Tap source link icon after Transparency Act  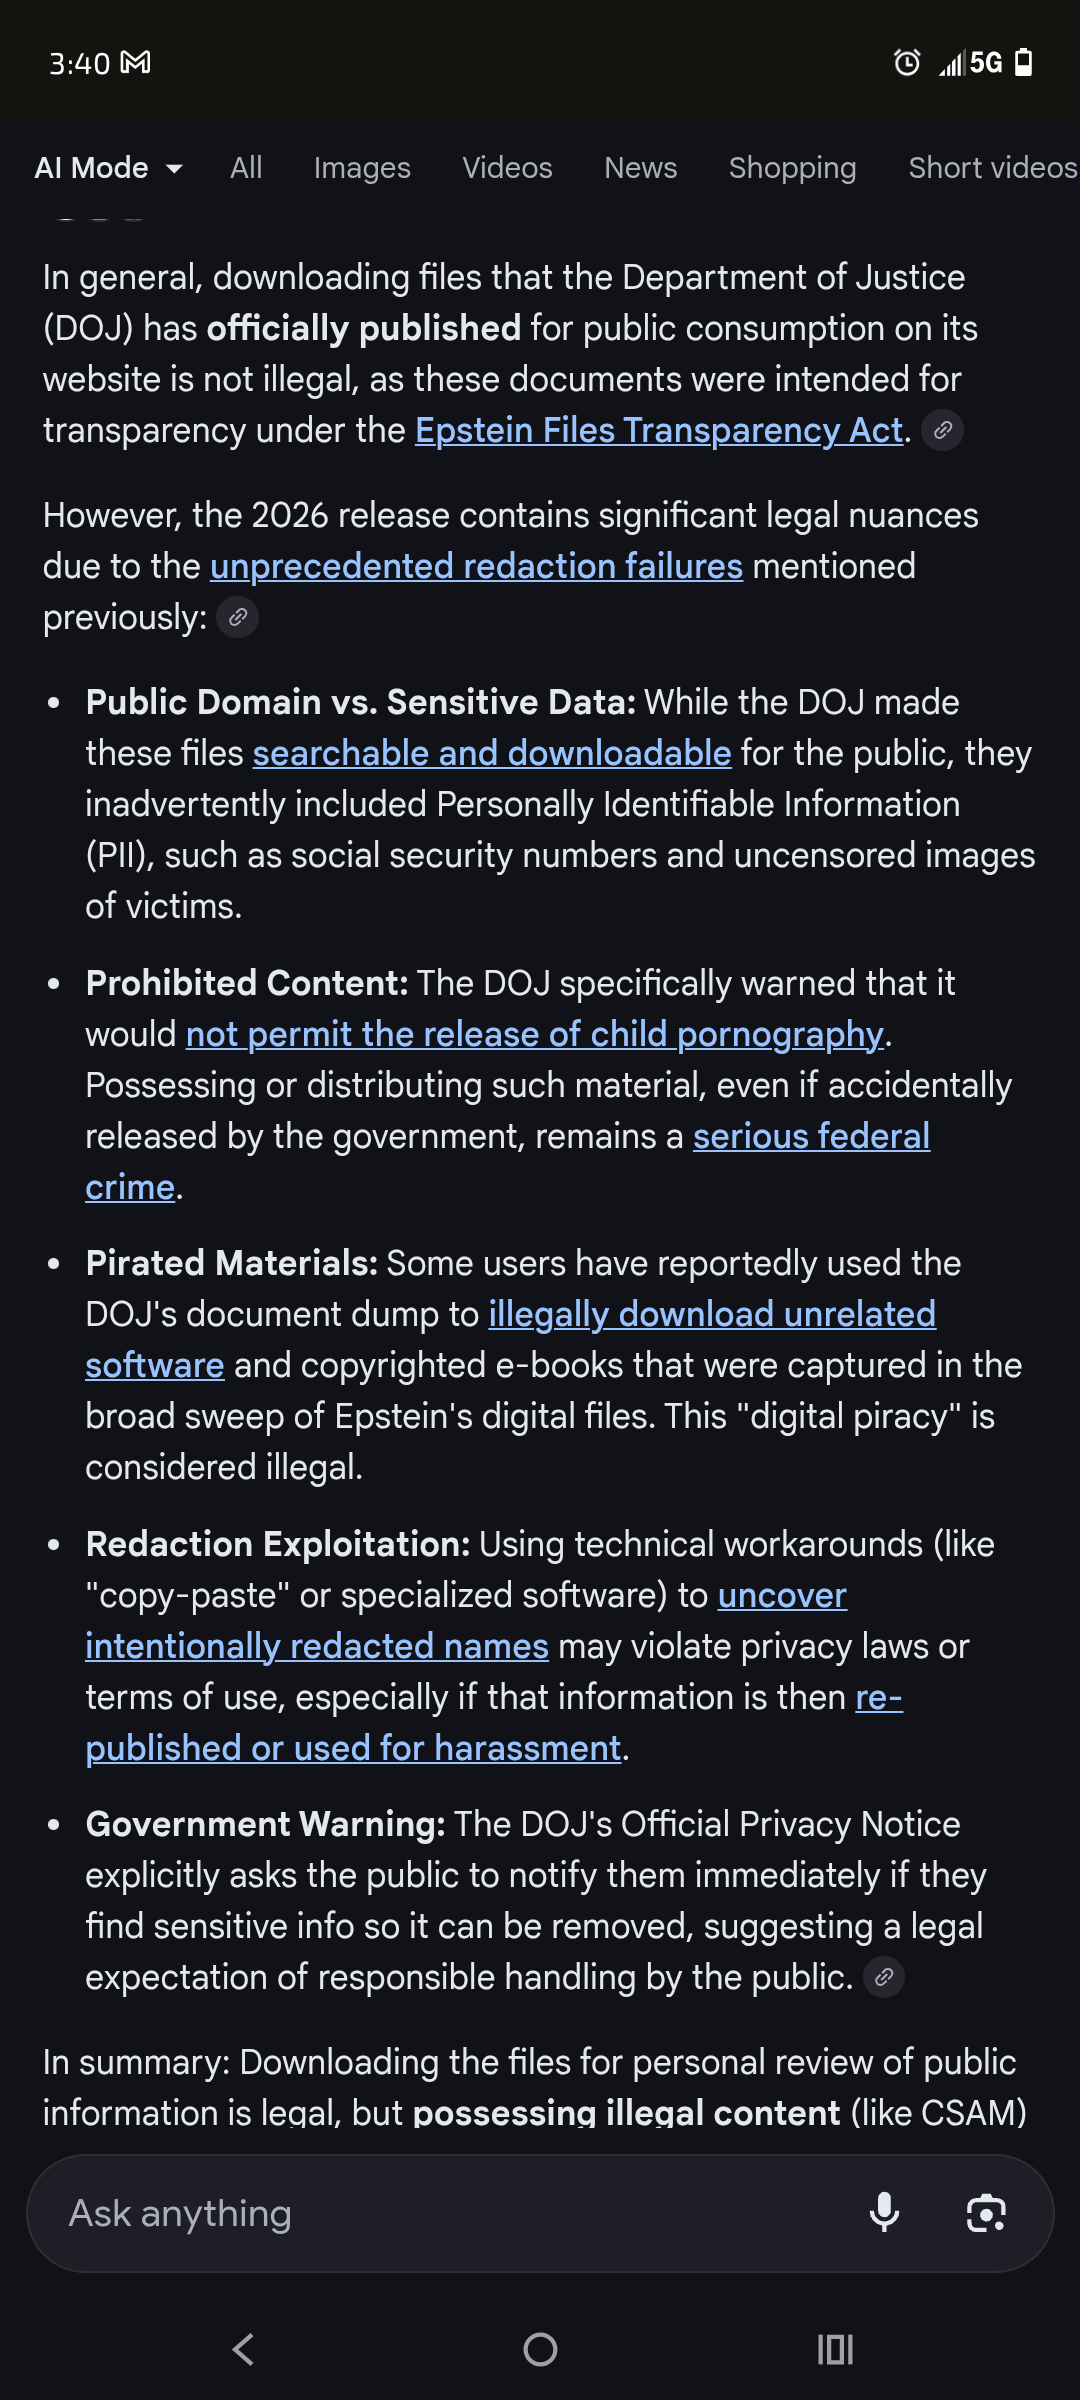tap(942, 430)
